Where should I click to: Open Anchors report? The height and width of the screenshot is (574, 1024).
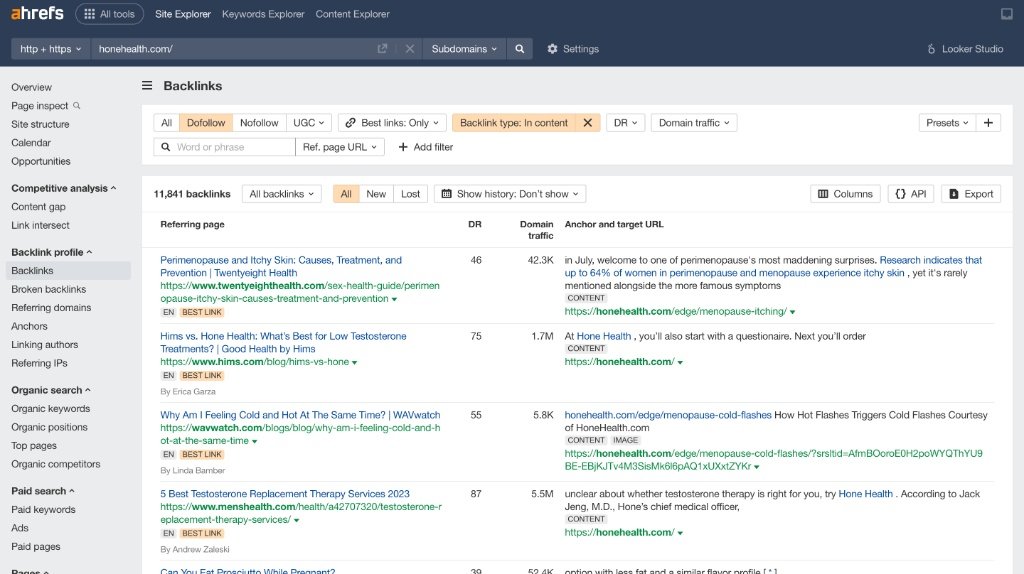click(29, 326)
